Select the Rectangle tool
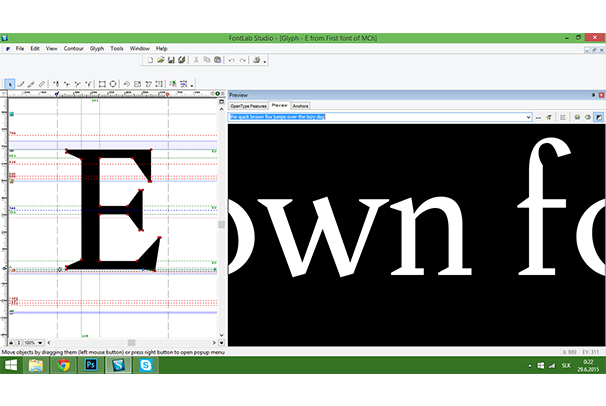This screenshot has height=406, width=606. click(101, 84)
